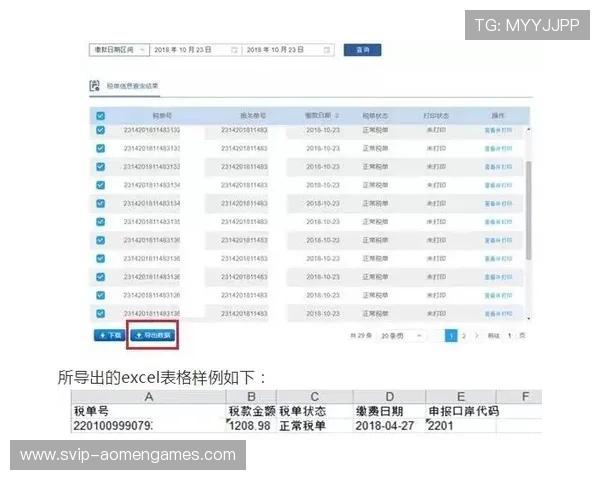This screenshot has height=480, width=600.
Task: Click the excel cell 税款金额
Action: coord(251,411)
